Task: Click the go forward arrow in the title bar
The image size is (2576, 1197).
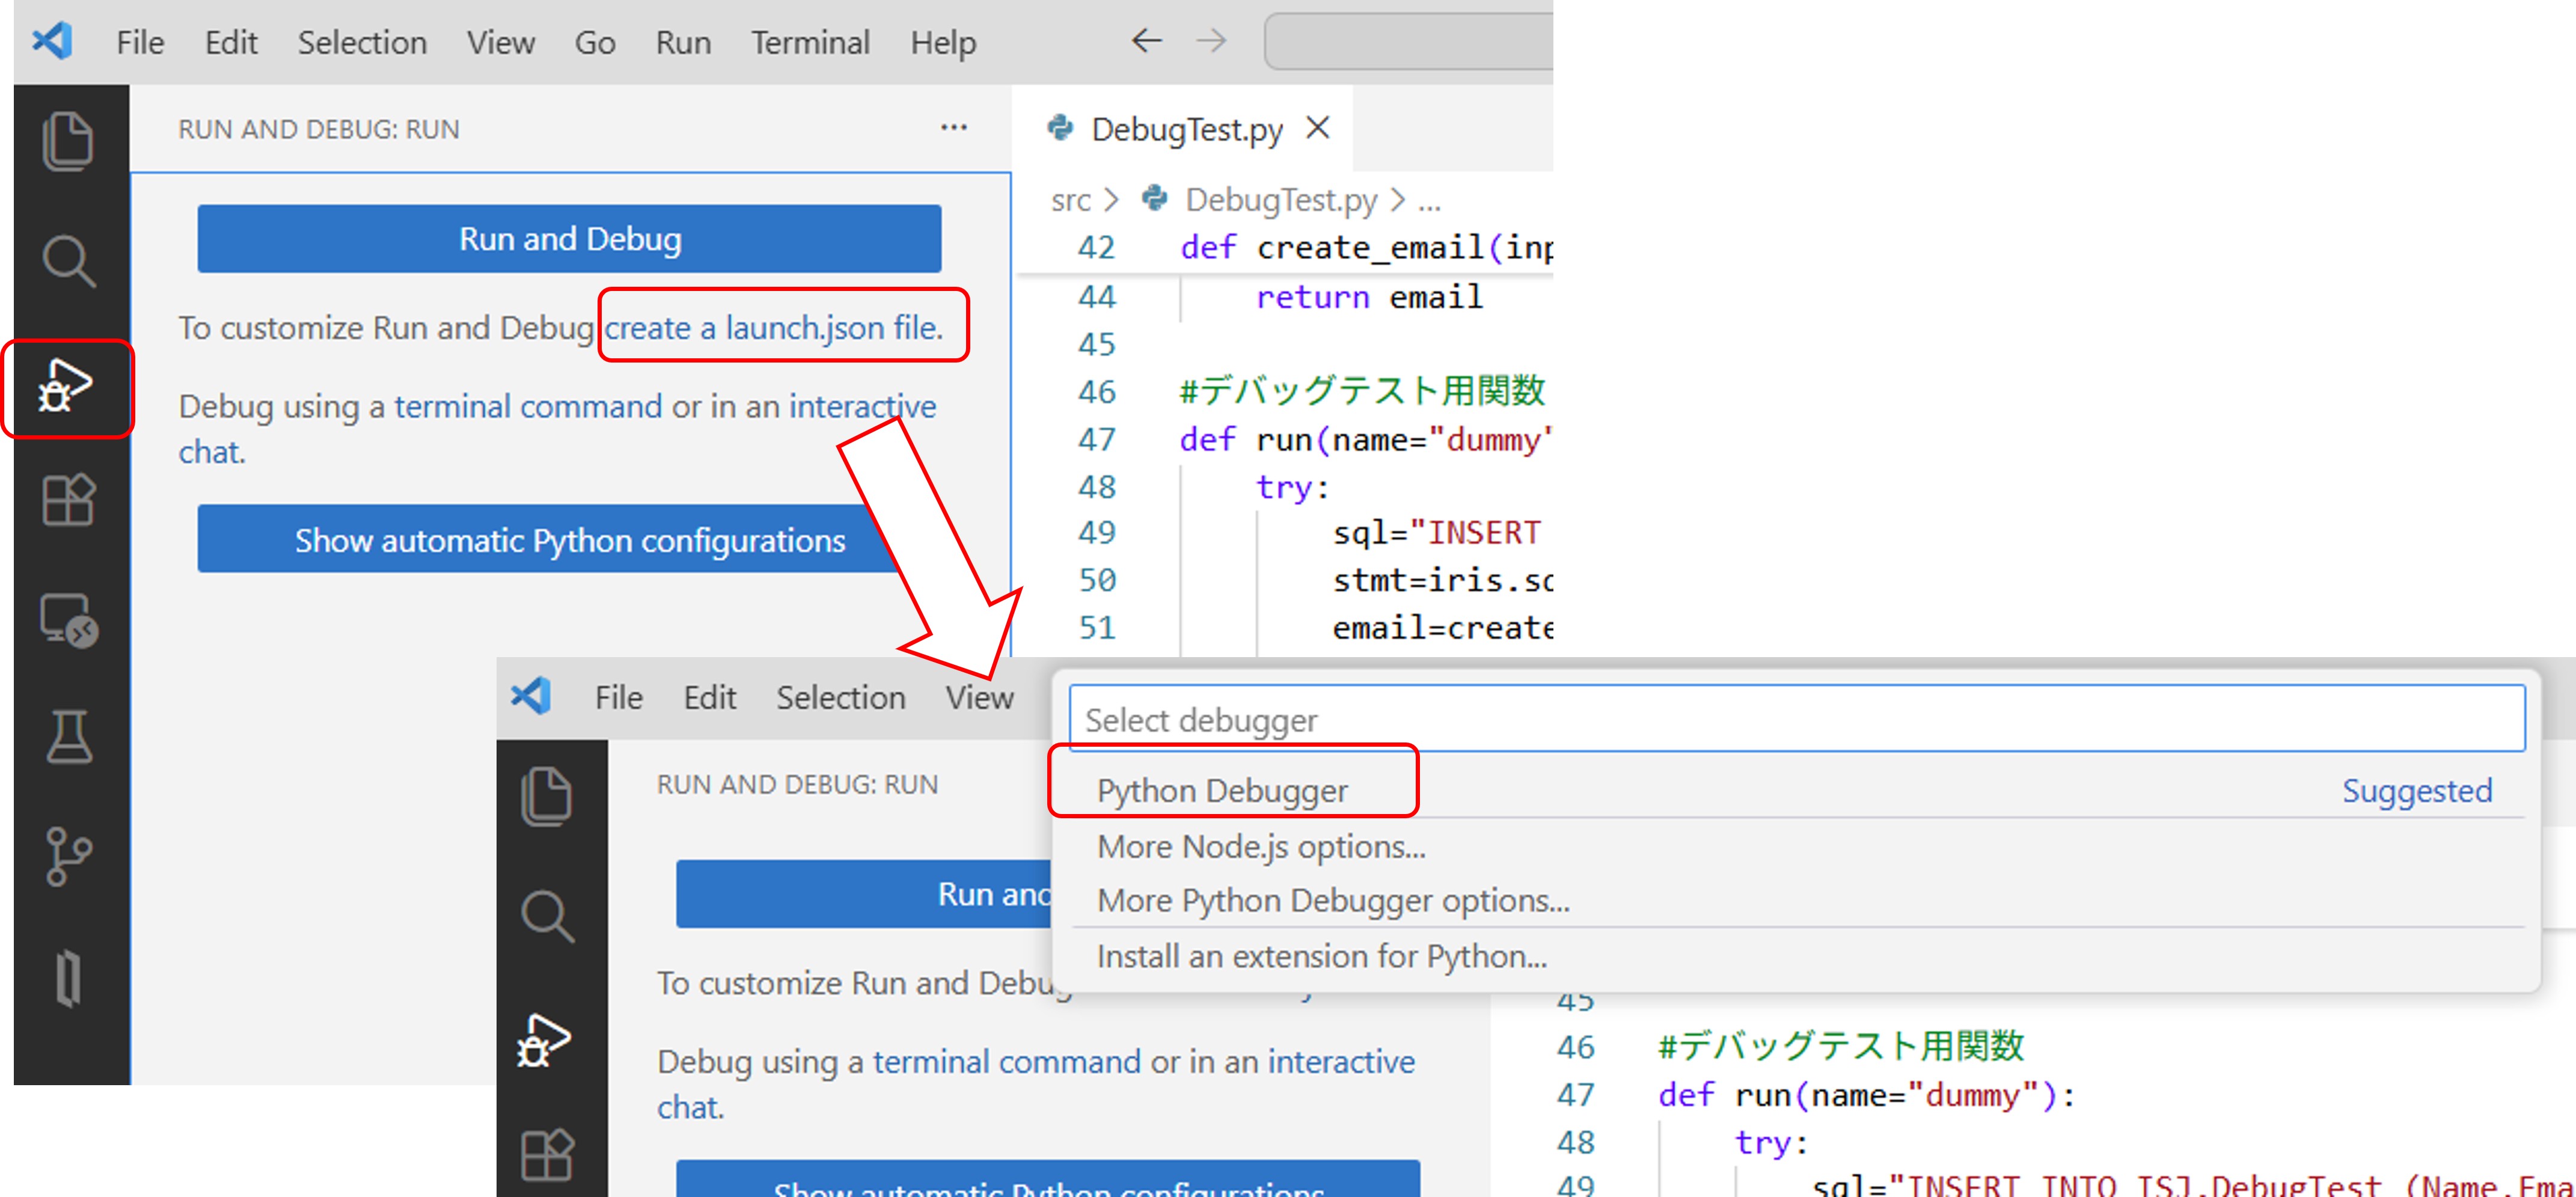Action: (x=1210, y=41)
